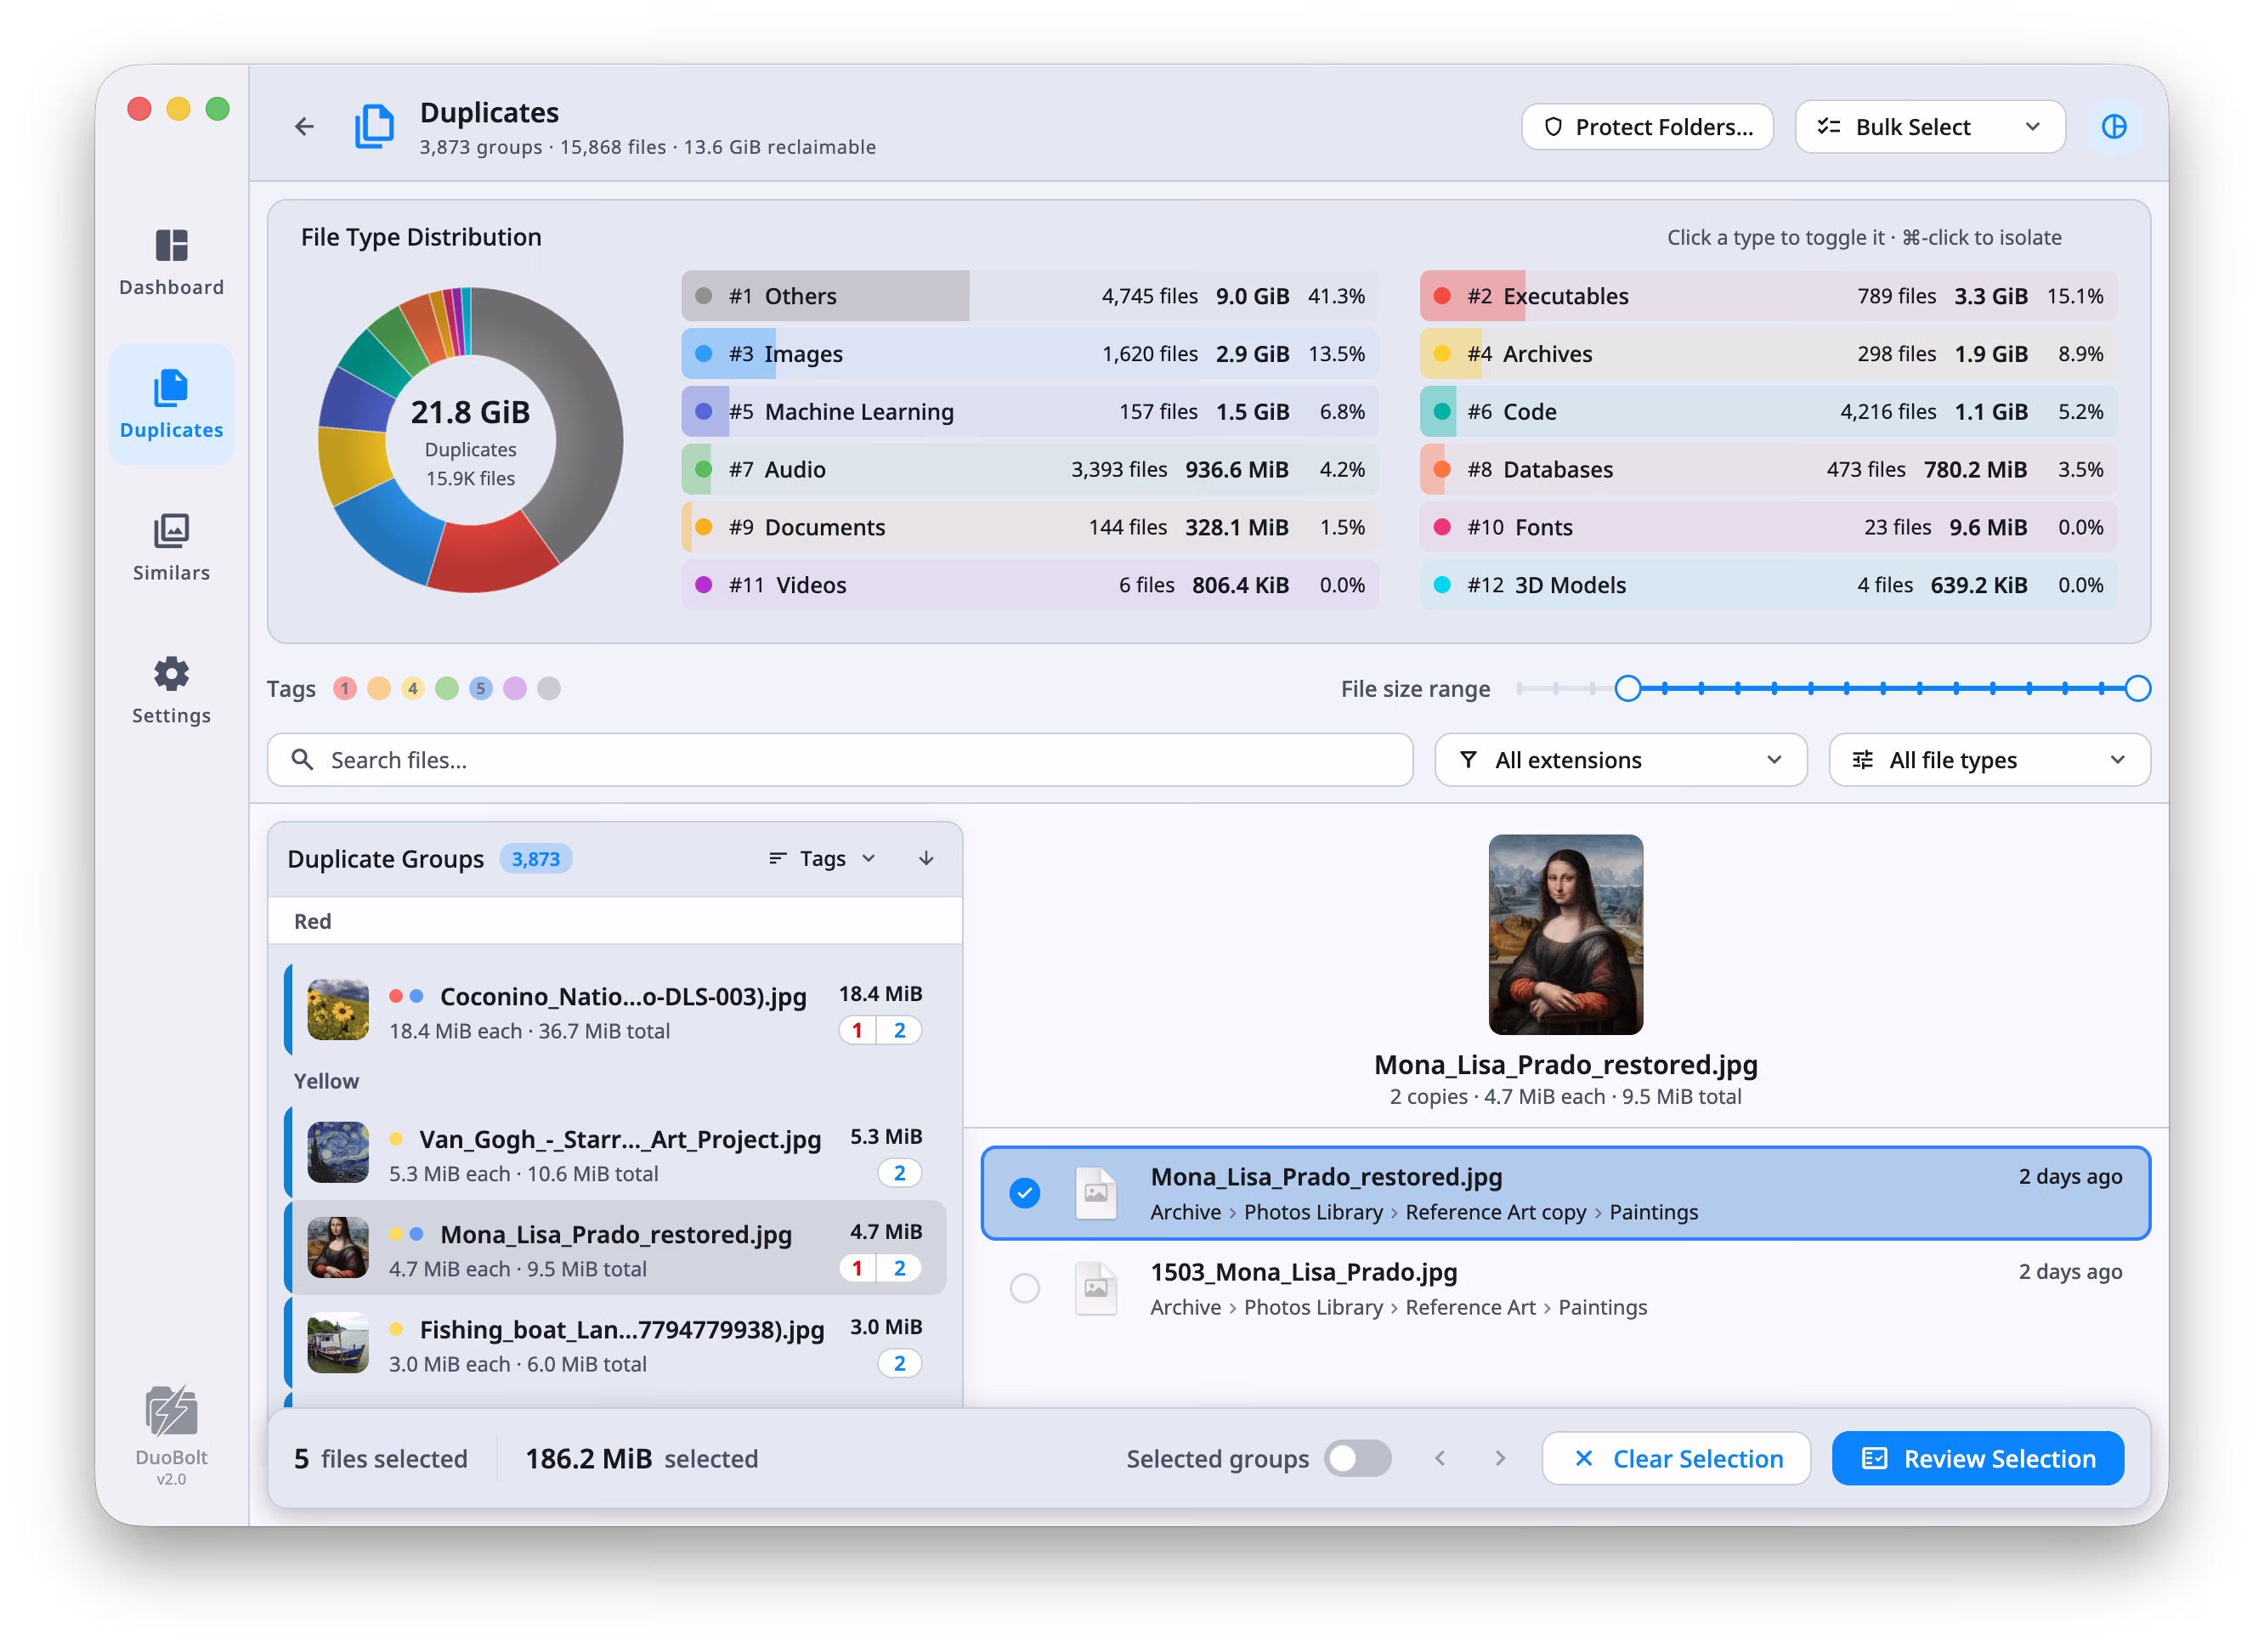
Task: Click the Duplicates header documents icon
Action: point(374,127)
